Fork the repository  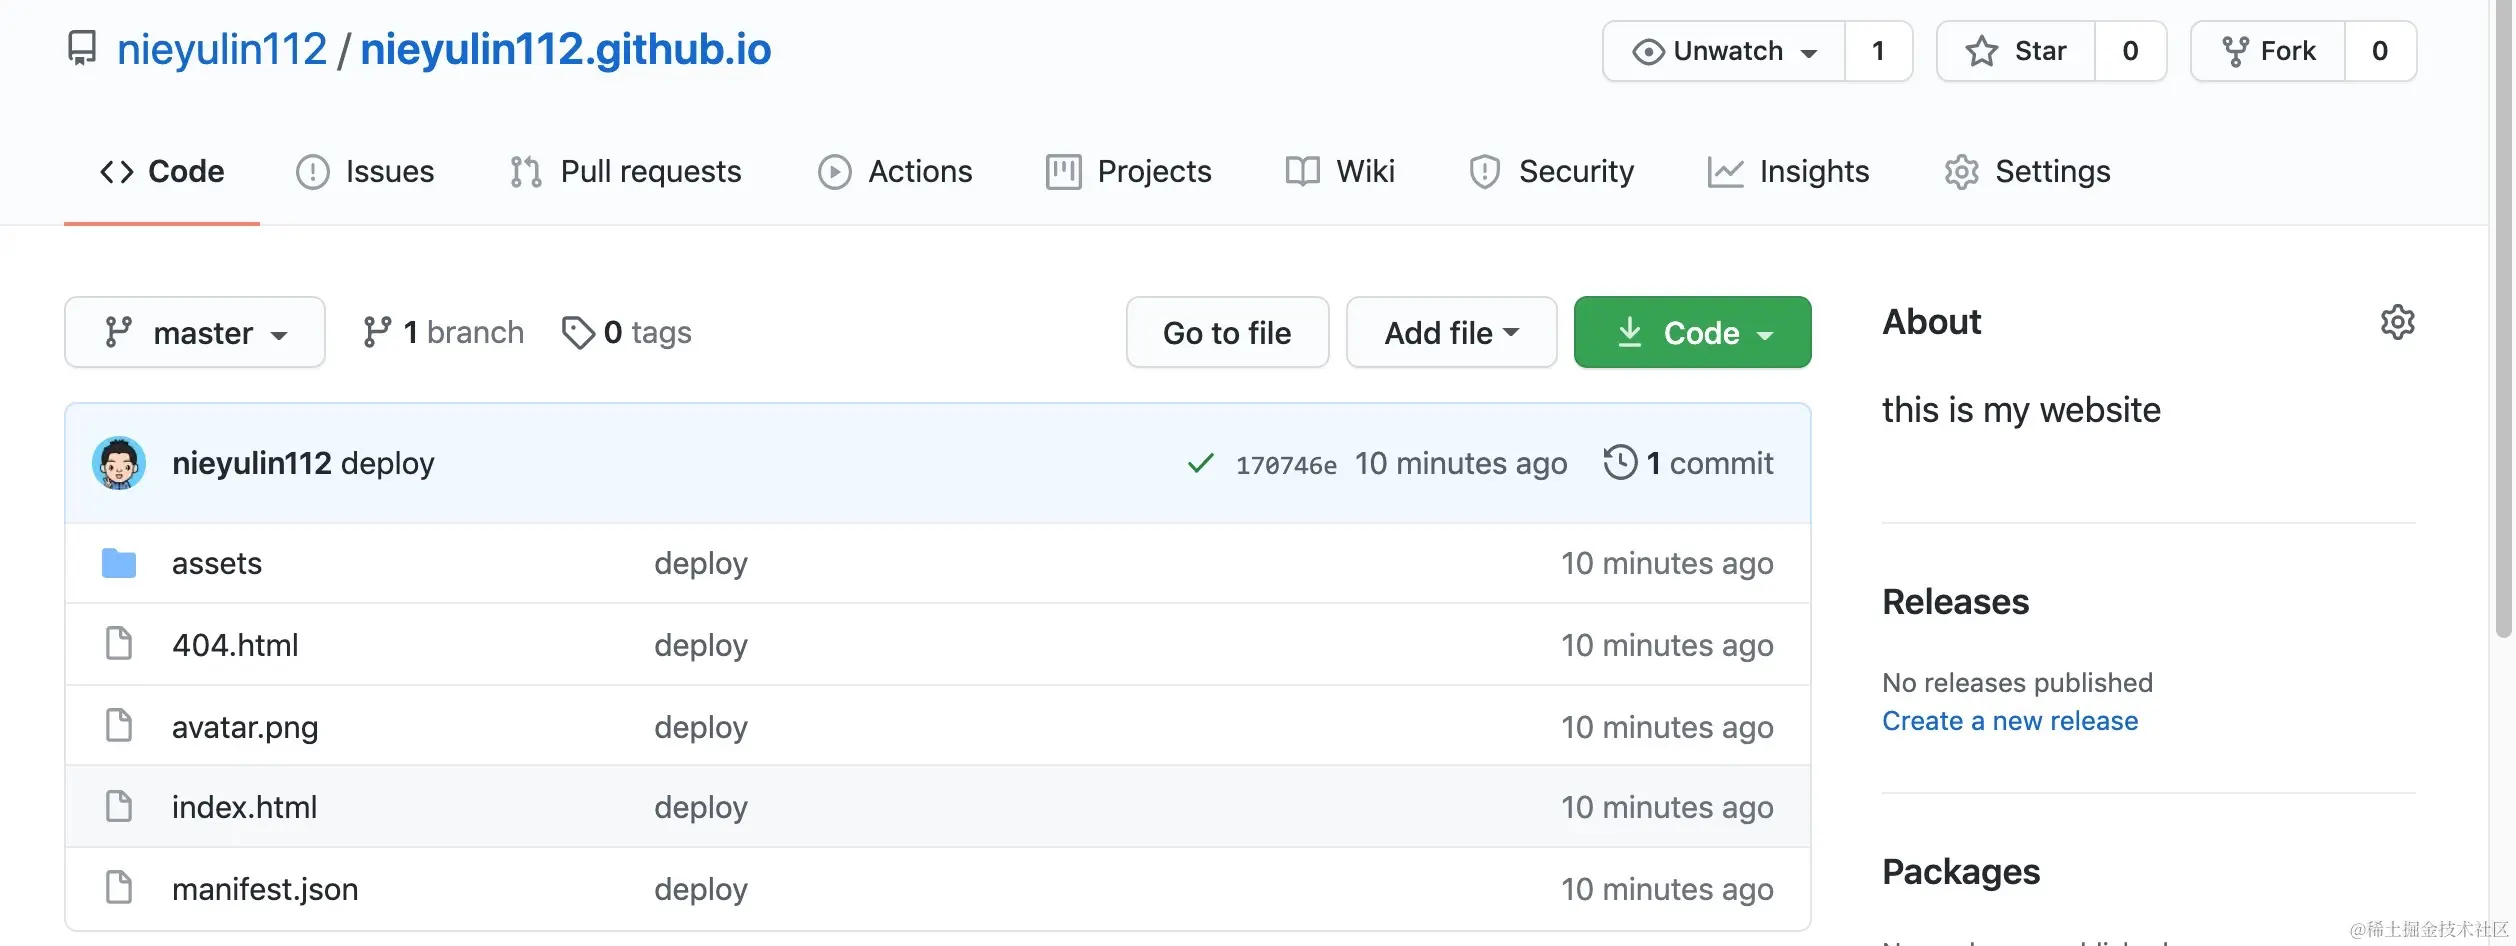click(2268, 51)
